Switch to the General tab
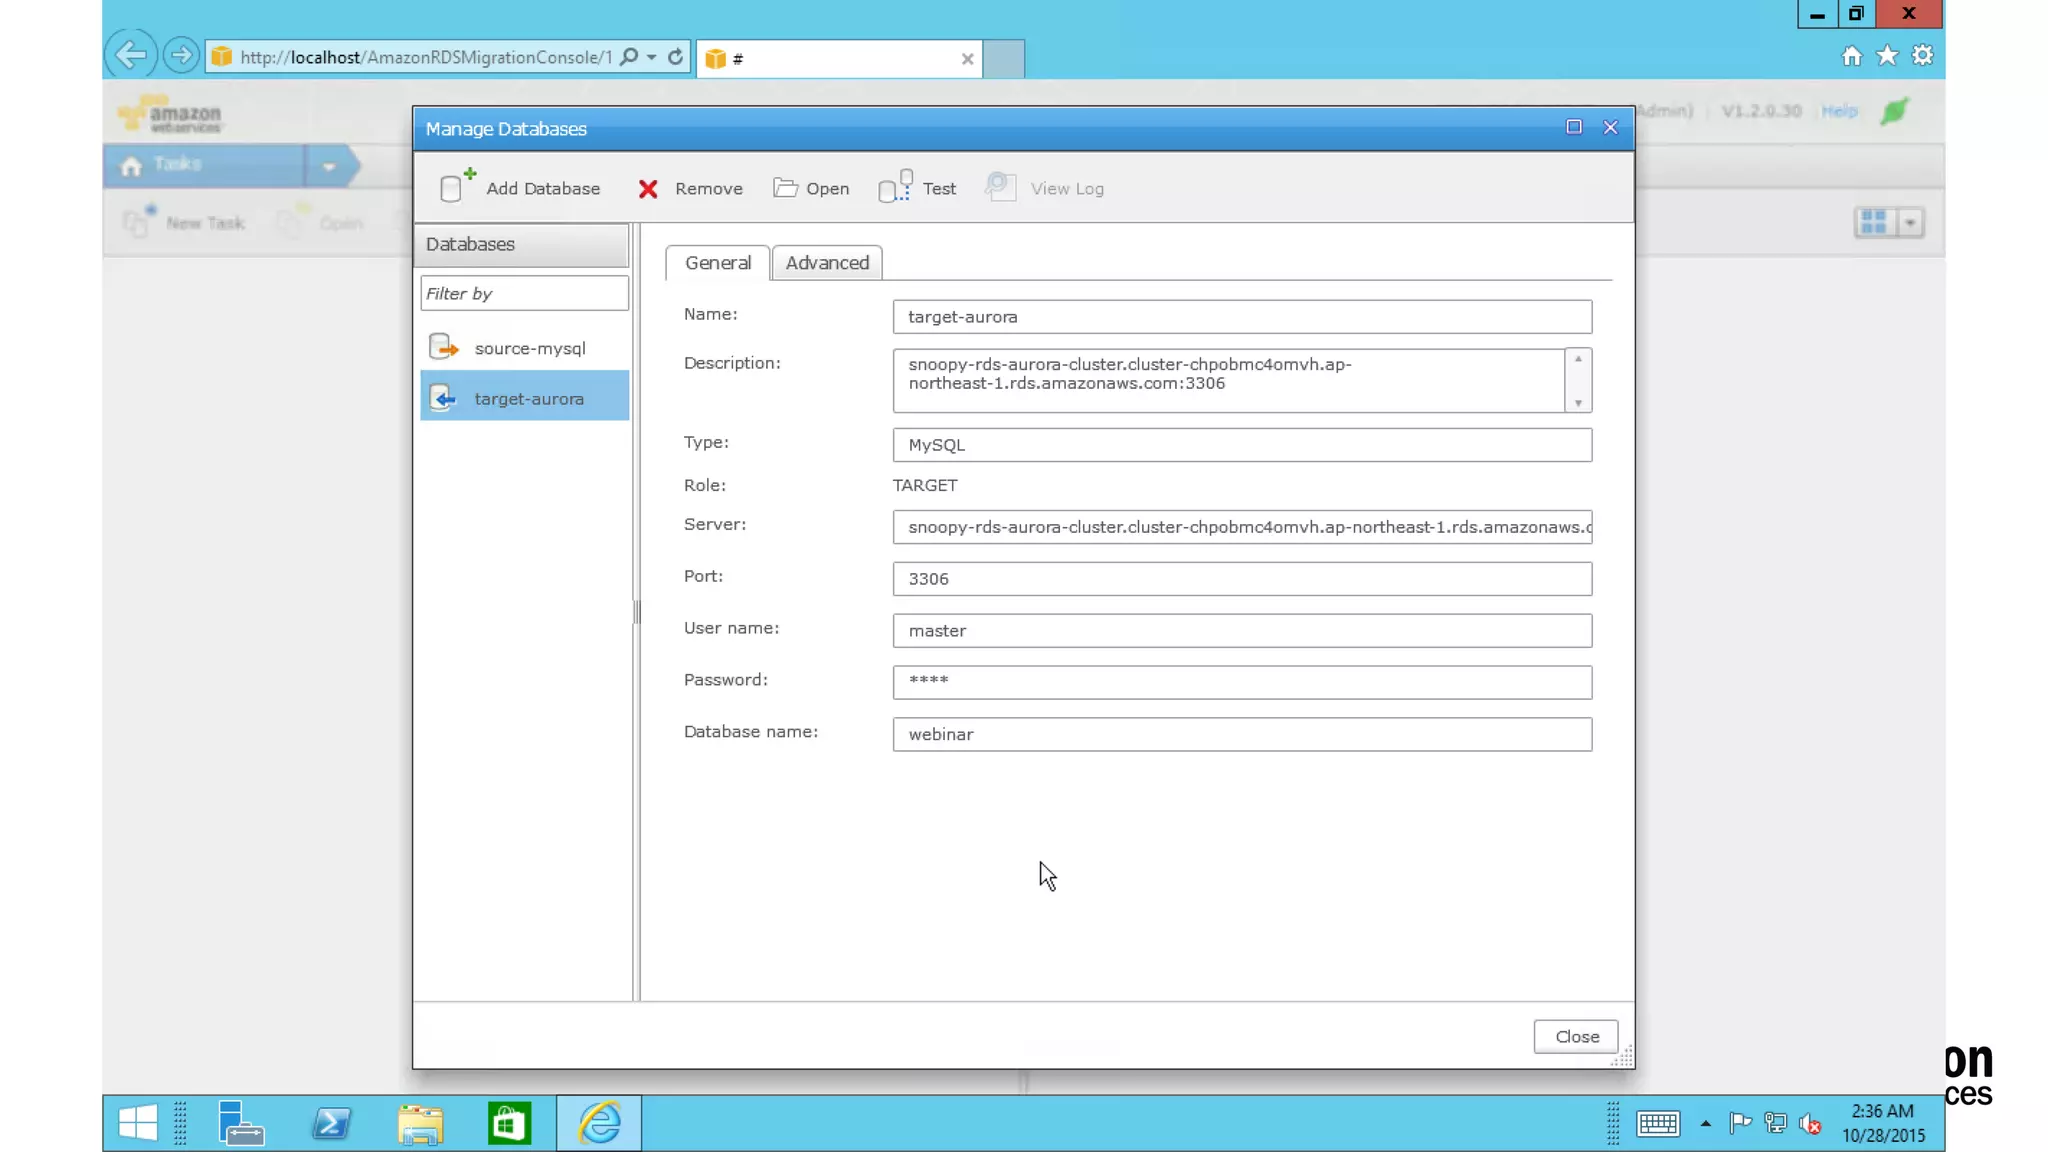The image size is (2048, 1152). pyautogui.click(x=717, y=263)
